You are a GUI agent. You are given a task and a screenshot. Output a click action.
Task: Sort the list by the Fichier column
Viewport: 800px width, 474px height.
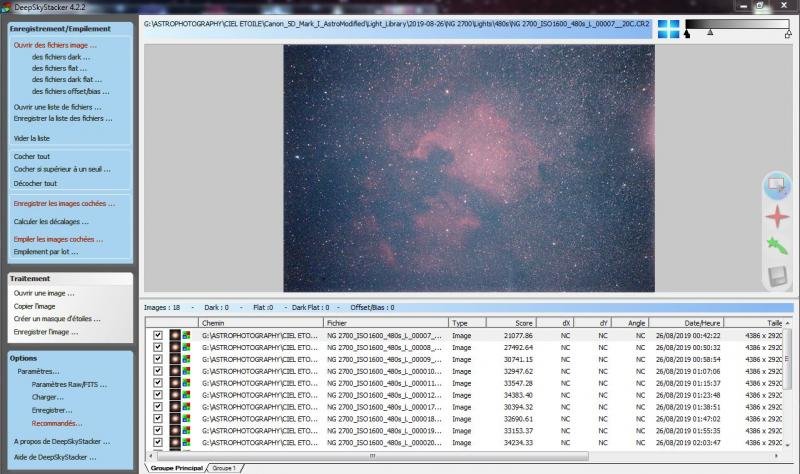tap(386, 323)
